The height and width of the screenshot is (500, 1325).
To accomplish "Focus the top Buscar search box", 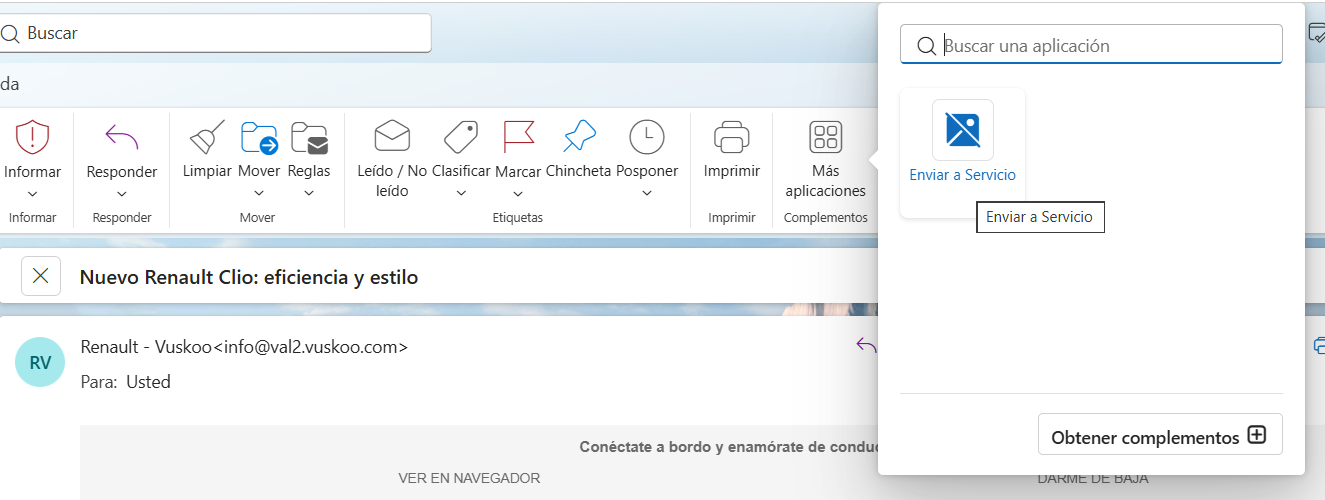I will 215,33.
